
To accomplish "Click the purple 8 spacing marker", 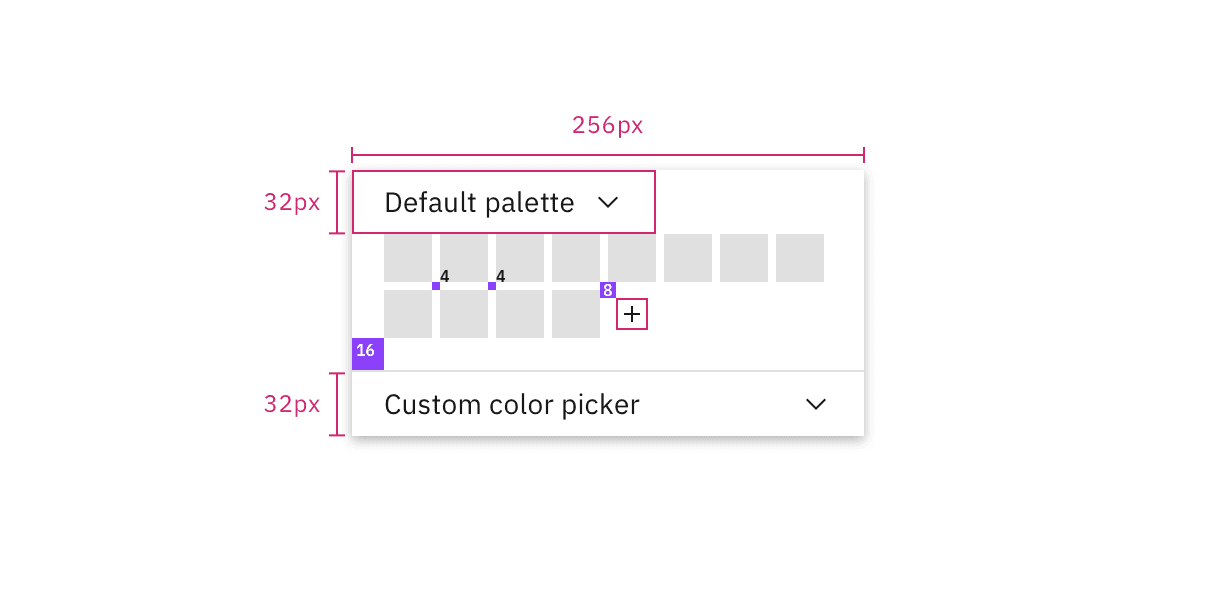I will coord(608,290).
